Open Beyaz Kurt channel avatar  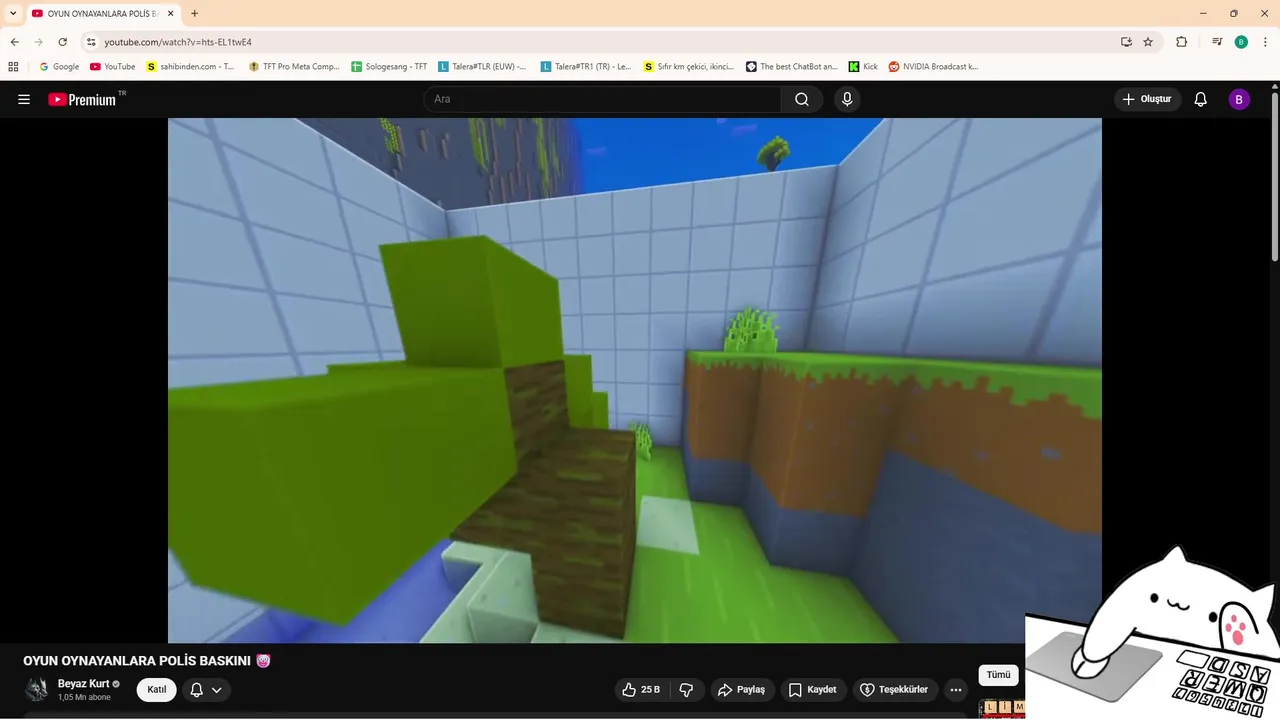point(37,689)
